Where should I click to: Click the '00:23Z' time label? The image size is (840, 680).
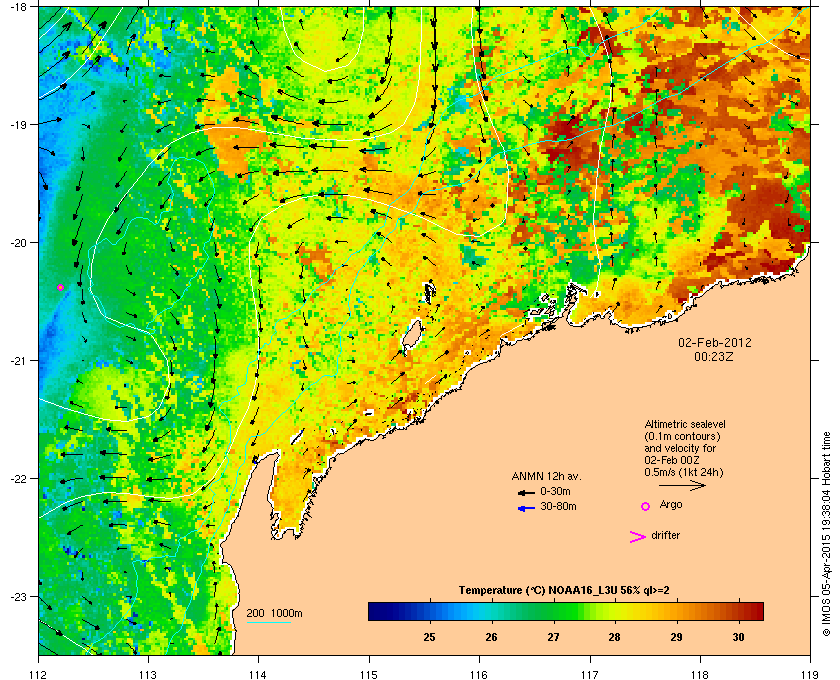point(714,356)
